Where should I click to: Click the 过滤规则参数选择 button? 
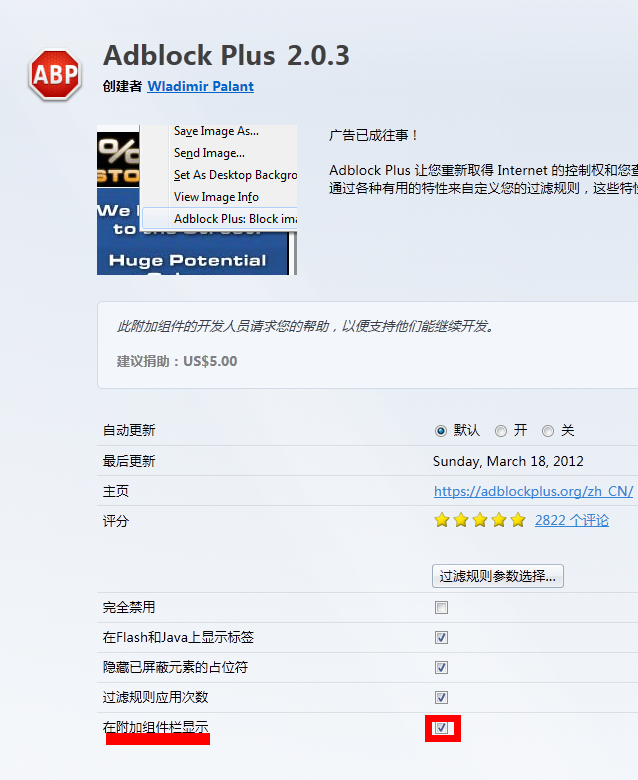[x=498, y=576]
